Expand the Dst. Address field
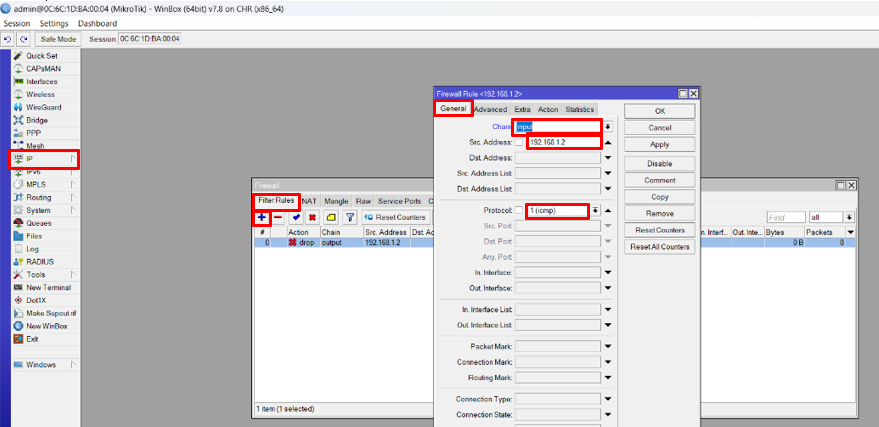Viewport: 879px width, 427px height. (607, 157)
